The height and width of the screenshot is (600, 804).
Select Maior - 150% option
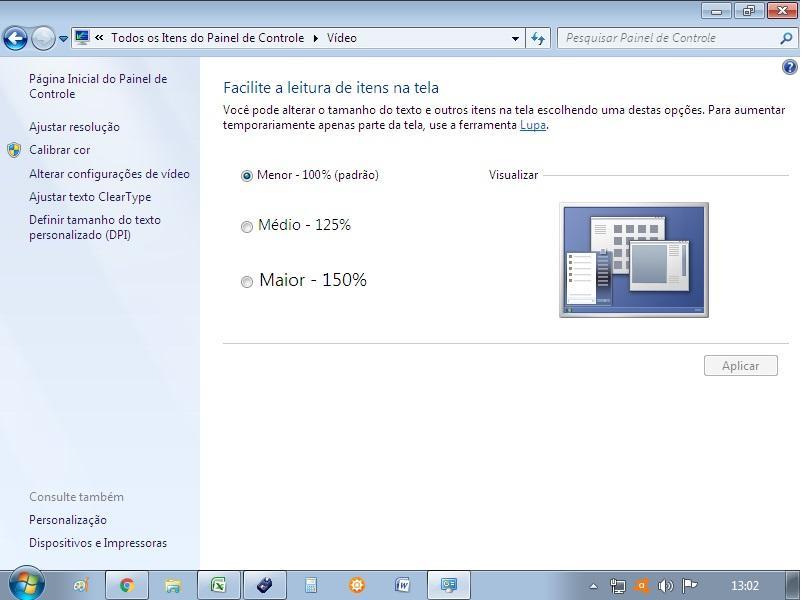(x=304, y=280)
